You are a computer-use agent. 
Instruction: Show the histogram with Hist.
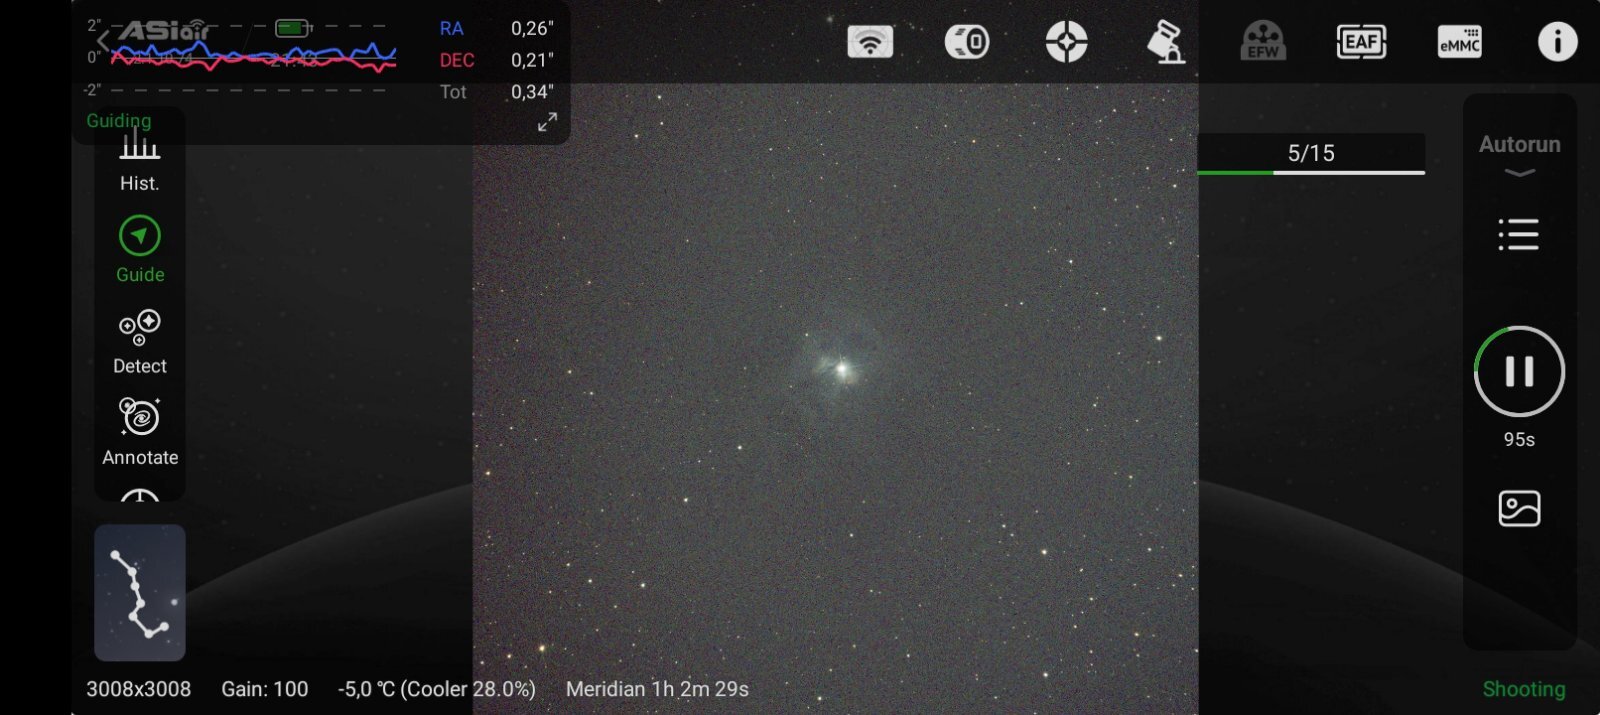(140, 162)
